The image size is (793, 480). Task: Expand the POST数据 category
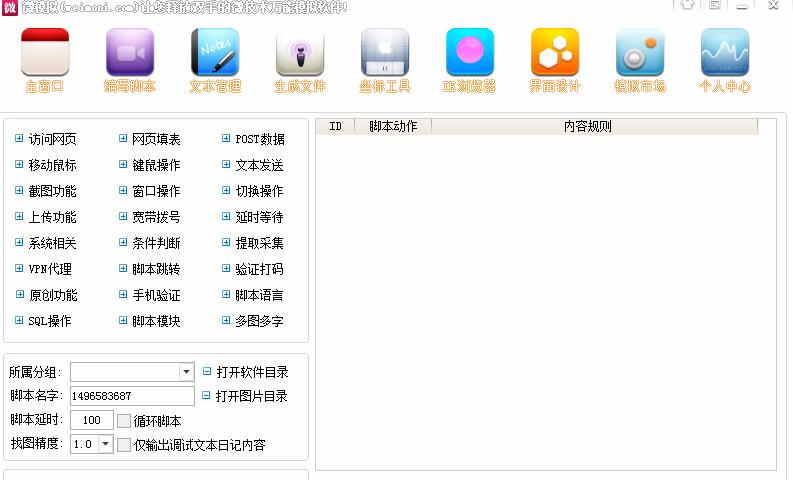tap(226, 138)
